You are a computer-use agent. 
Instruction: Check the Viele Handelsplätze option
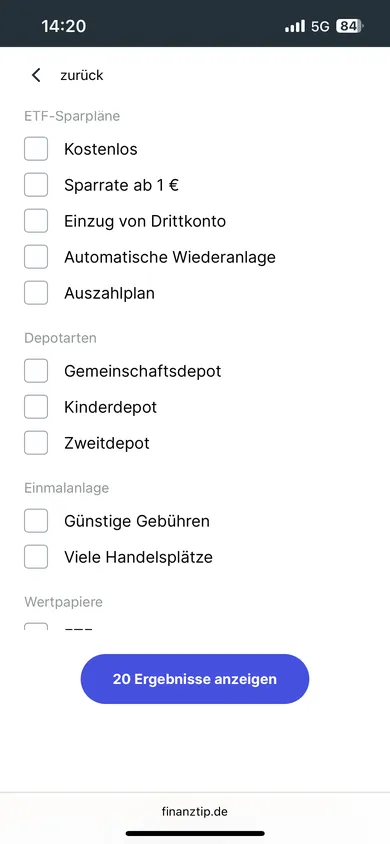[x=36, y=557]
